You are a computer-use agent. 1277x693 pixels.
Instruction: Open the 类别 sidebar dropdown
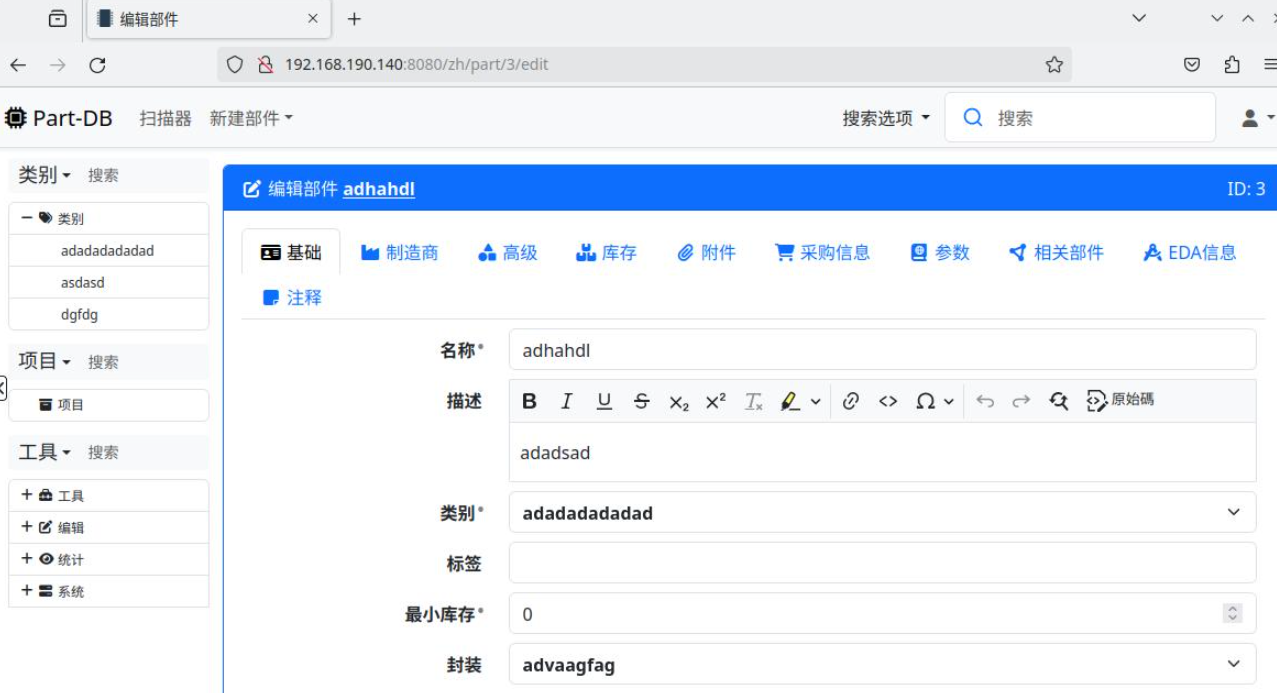[x=45, y=175]
